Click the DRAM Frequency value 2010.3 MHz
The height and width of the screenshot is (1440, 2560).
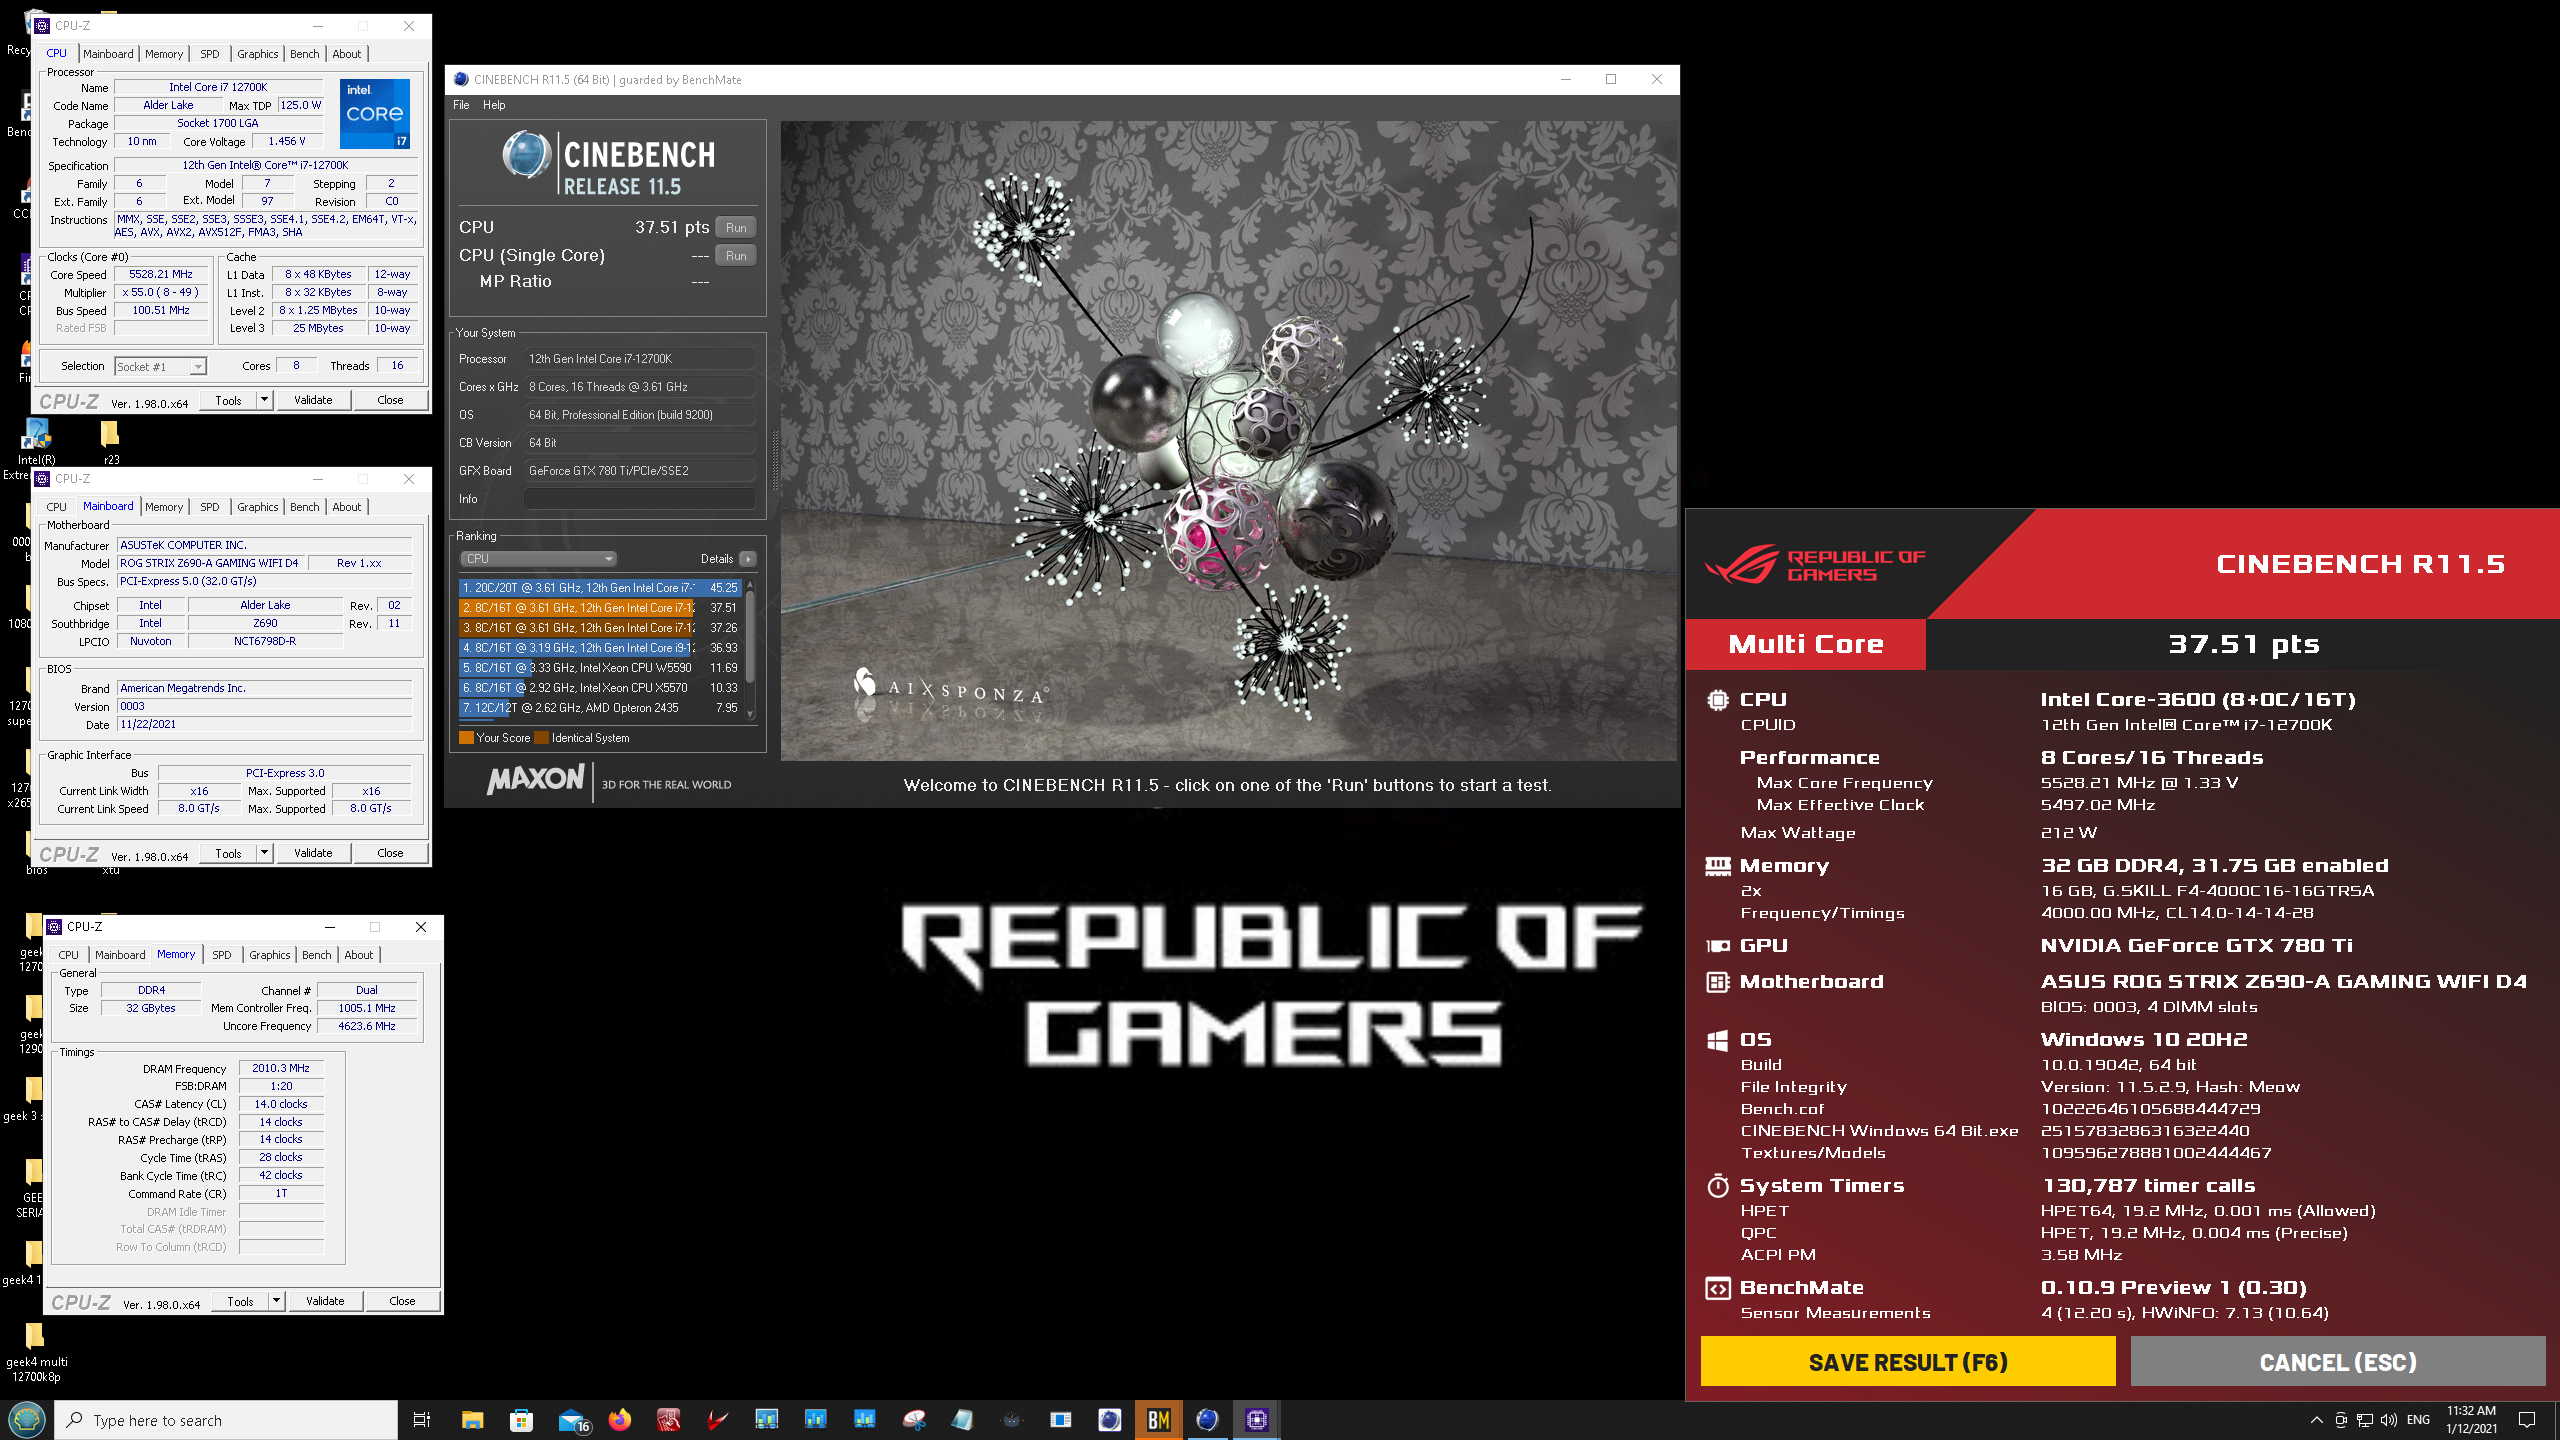(281, 1068)
